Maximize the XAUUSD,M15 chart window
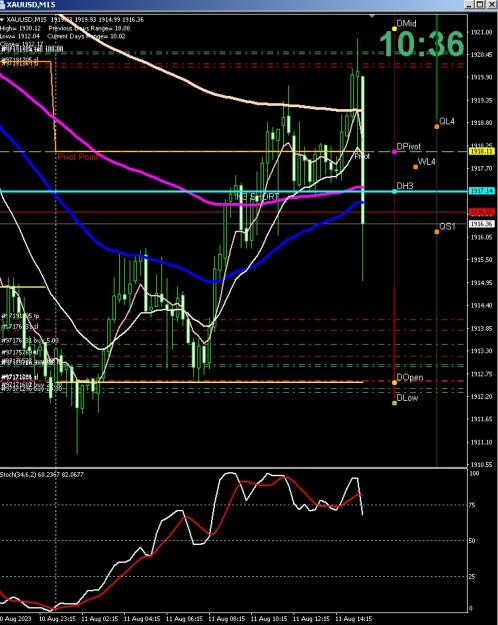Screen dimensions: 498x625 pos(480,4)
